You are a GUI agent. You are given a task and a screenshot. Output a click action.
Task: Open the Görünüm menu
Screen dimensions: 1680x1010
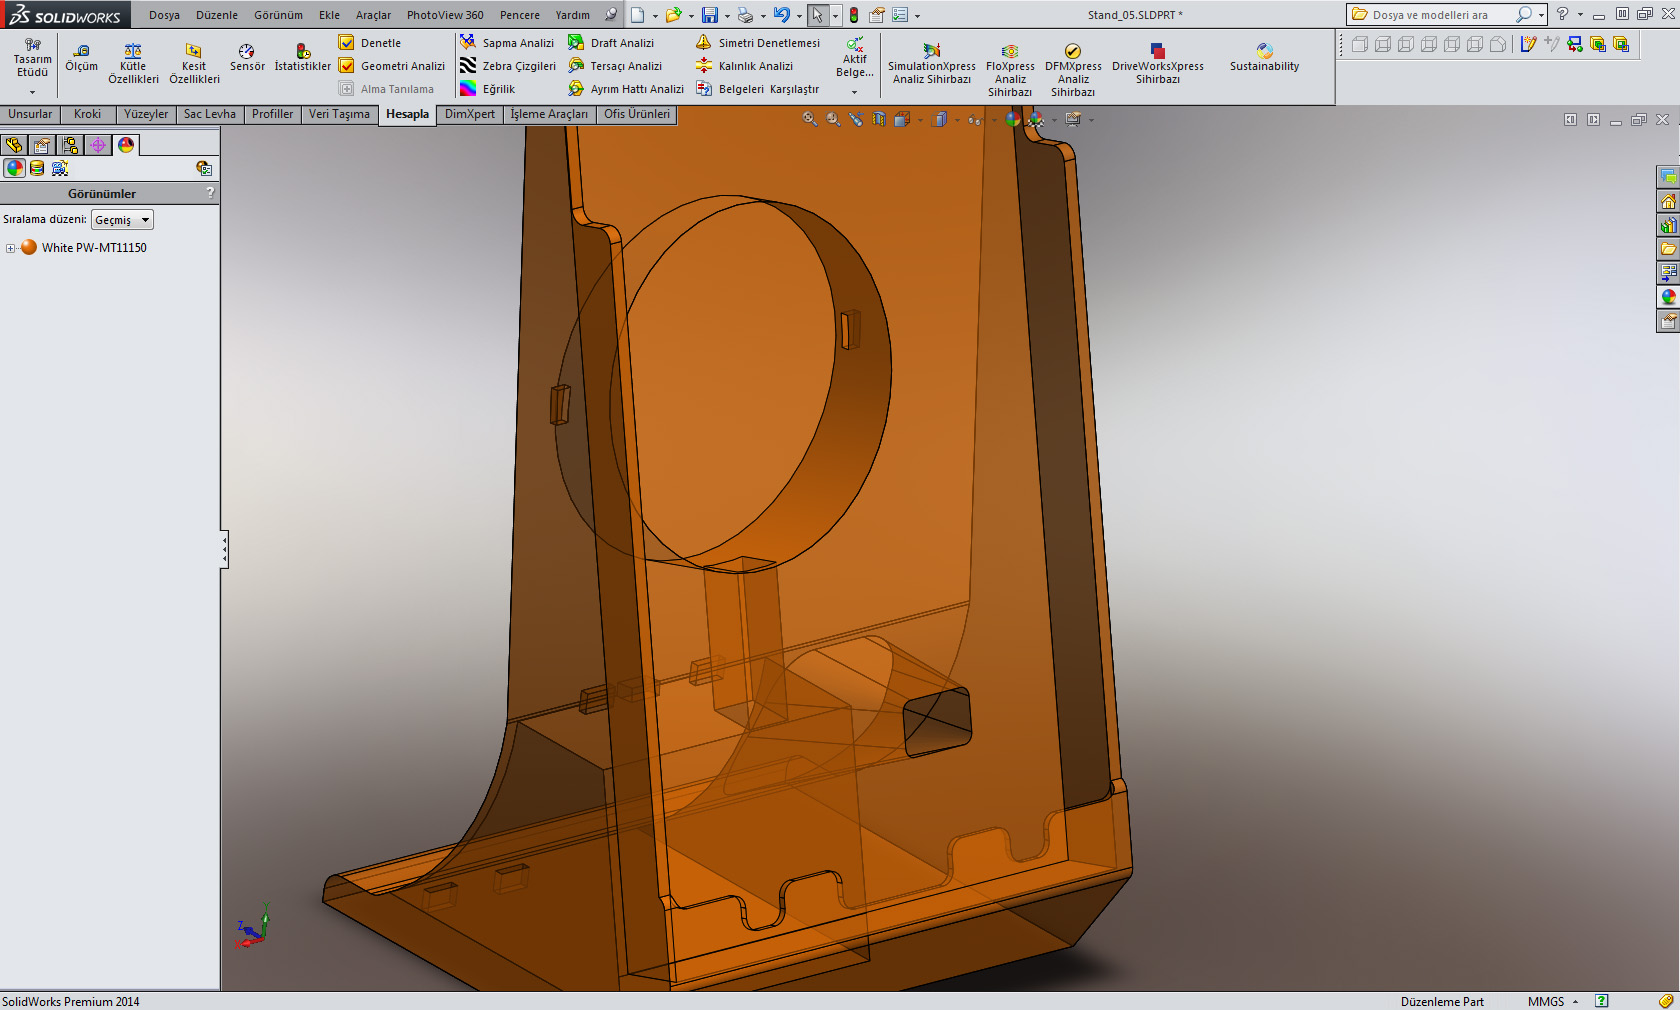(278, 15)
